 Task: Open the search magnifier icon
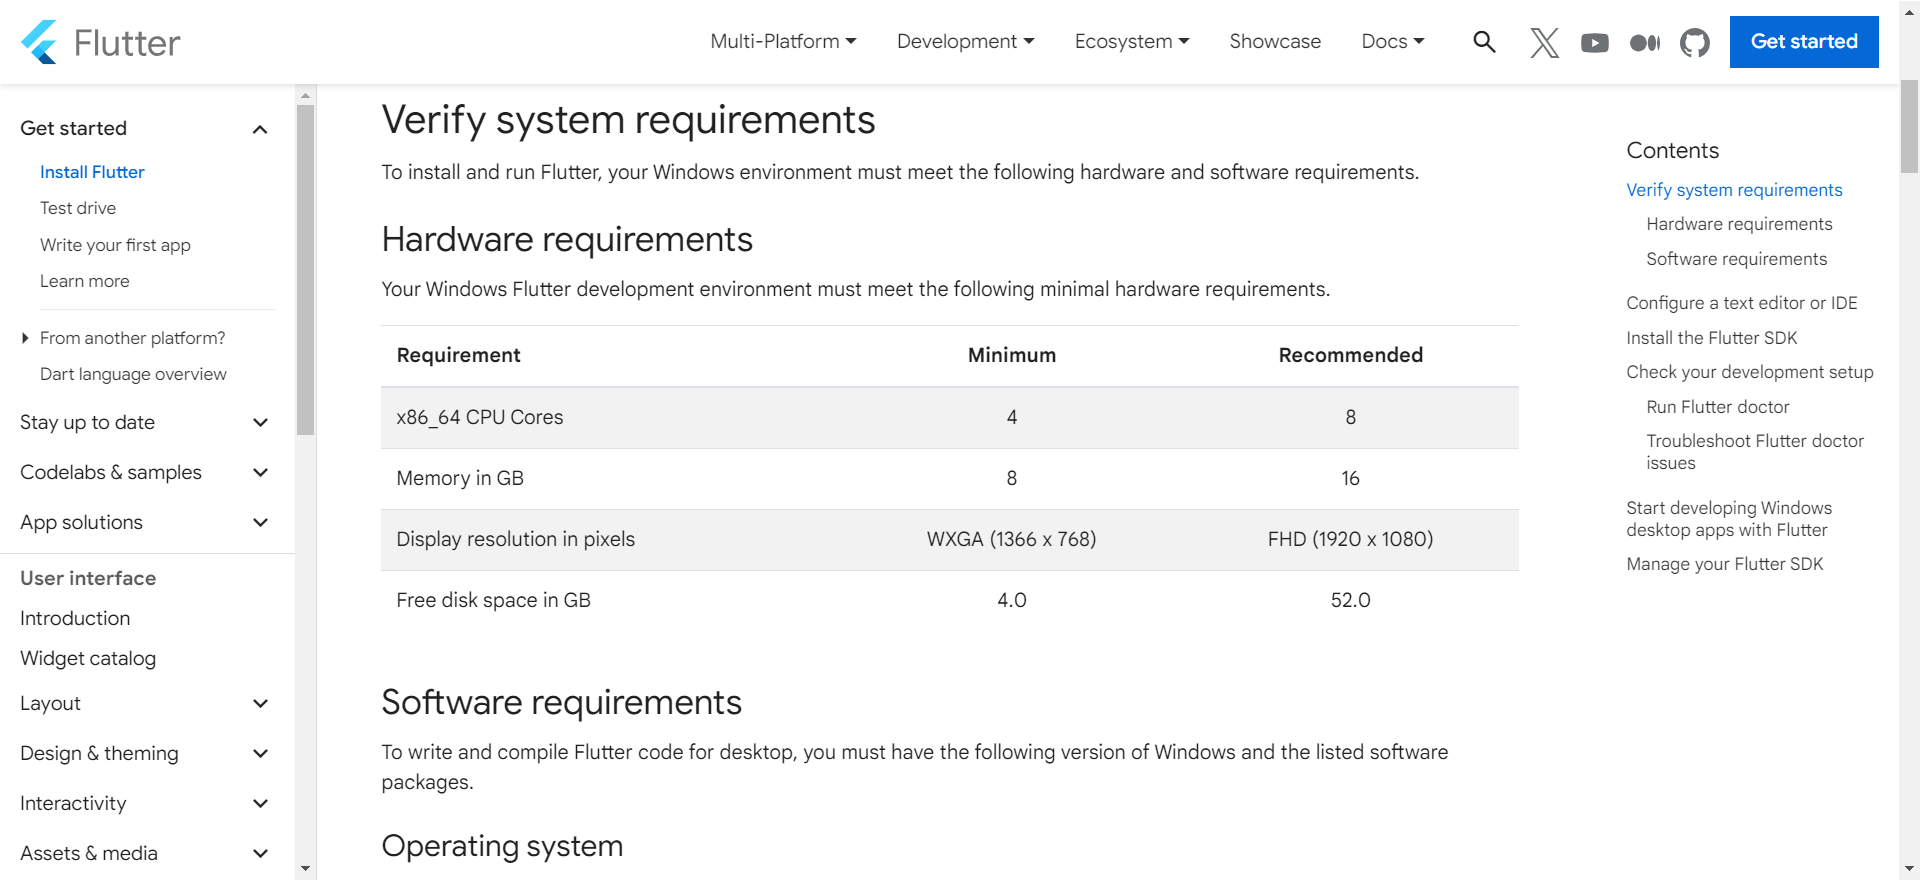coord(1484,42)
